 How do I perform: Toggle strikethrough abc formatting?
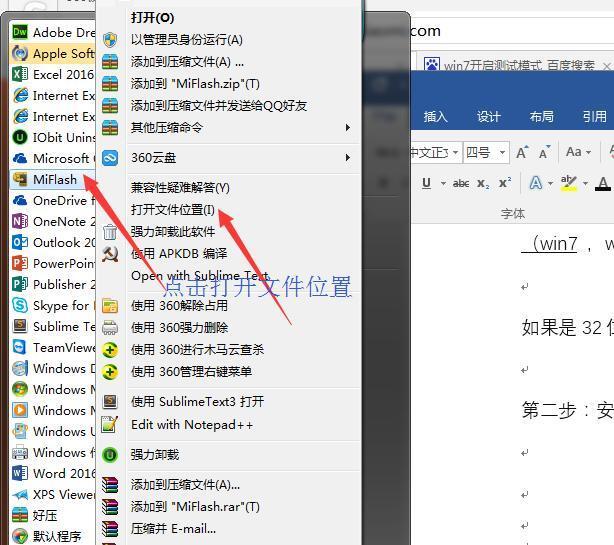pyautogui.click(x=461, y=183)
